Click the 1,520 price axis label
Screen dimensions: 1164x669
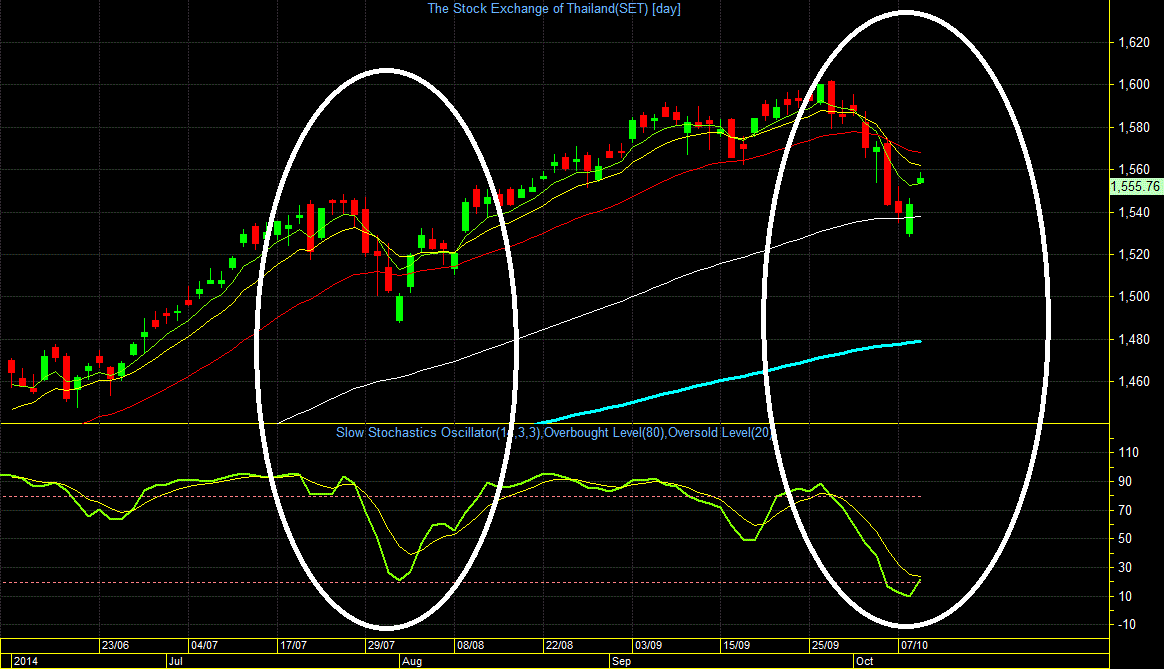(x=1134, y=255)
